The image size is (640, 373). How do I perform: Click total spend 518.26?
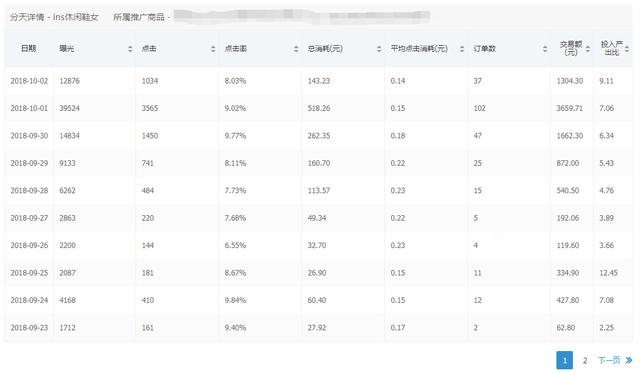pos(319,108)
